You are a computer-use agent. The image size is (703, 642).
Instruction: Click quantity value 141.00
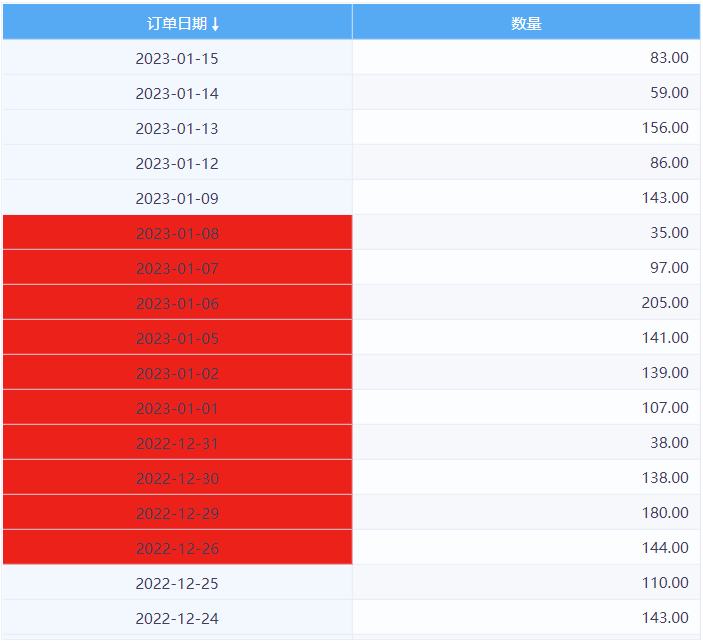tap(665, 337)
